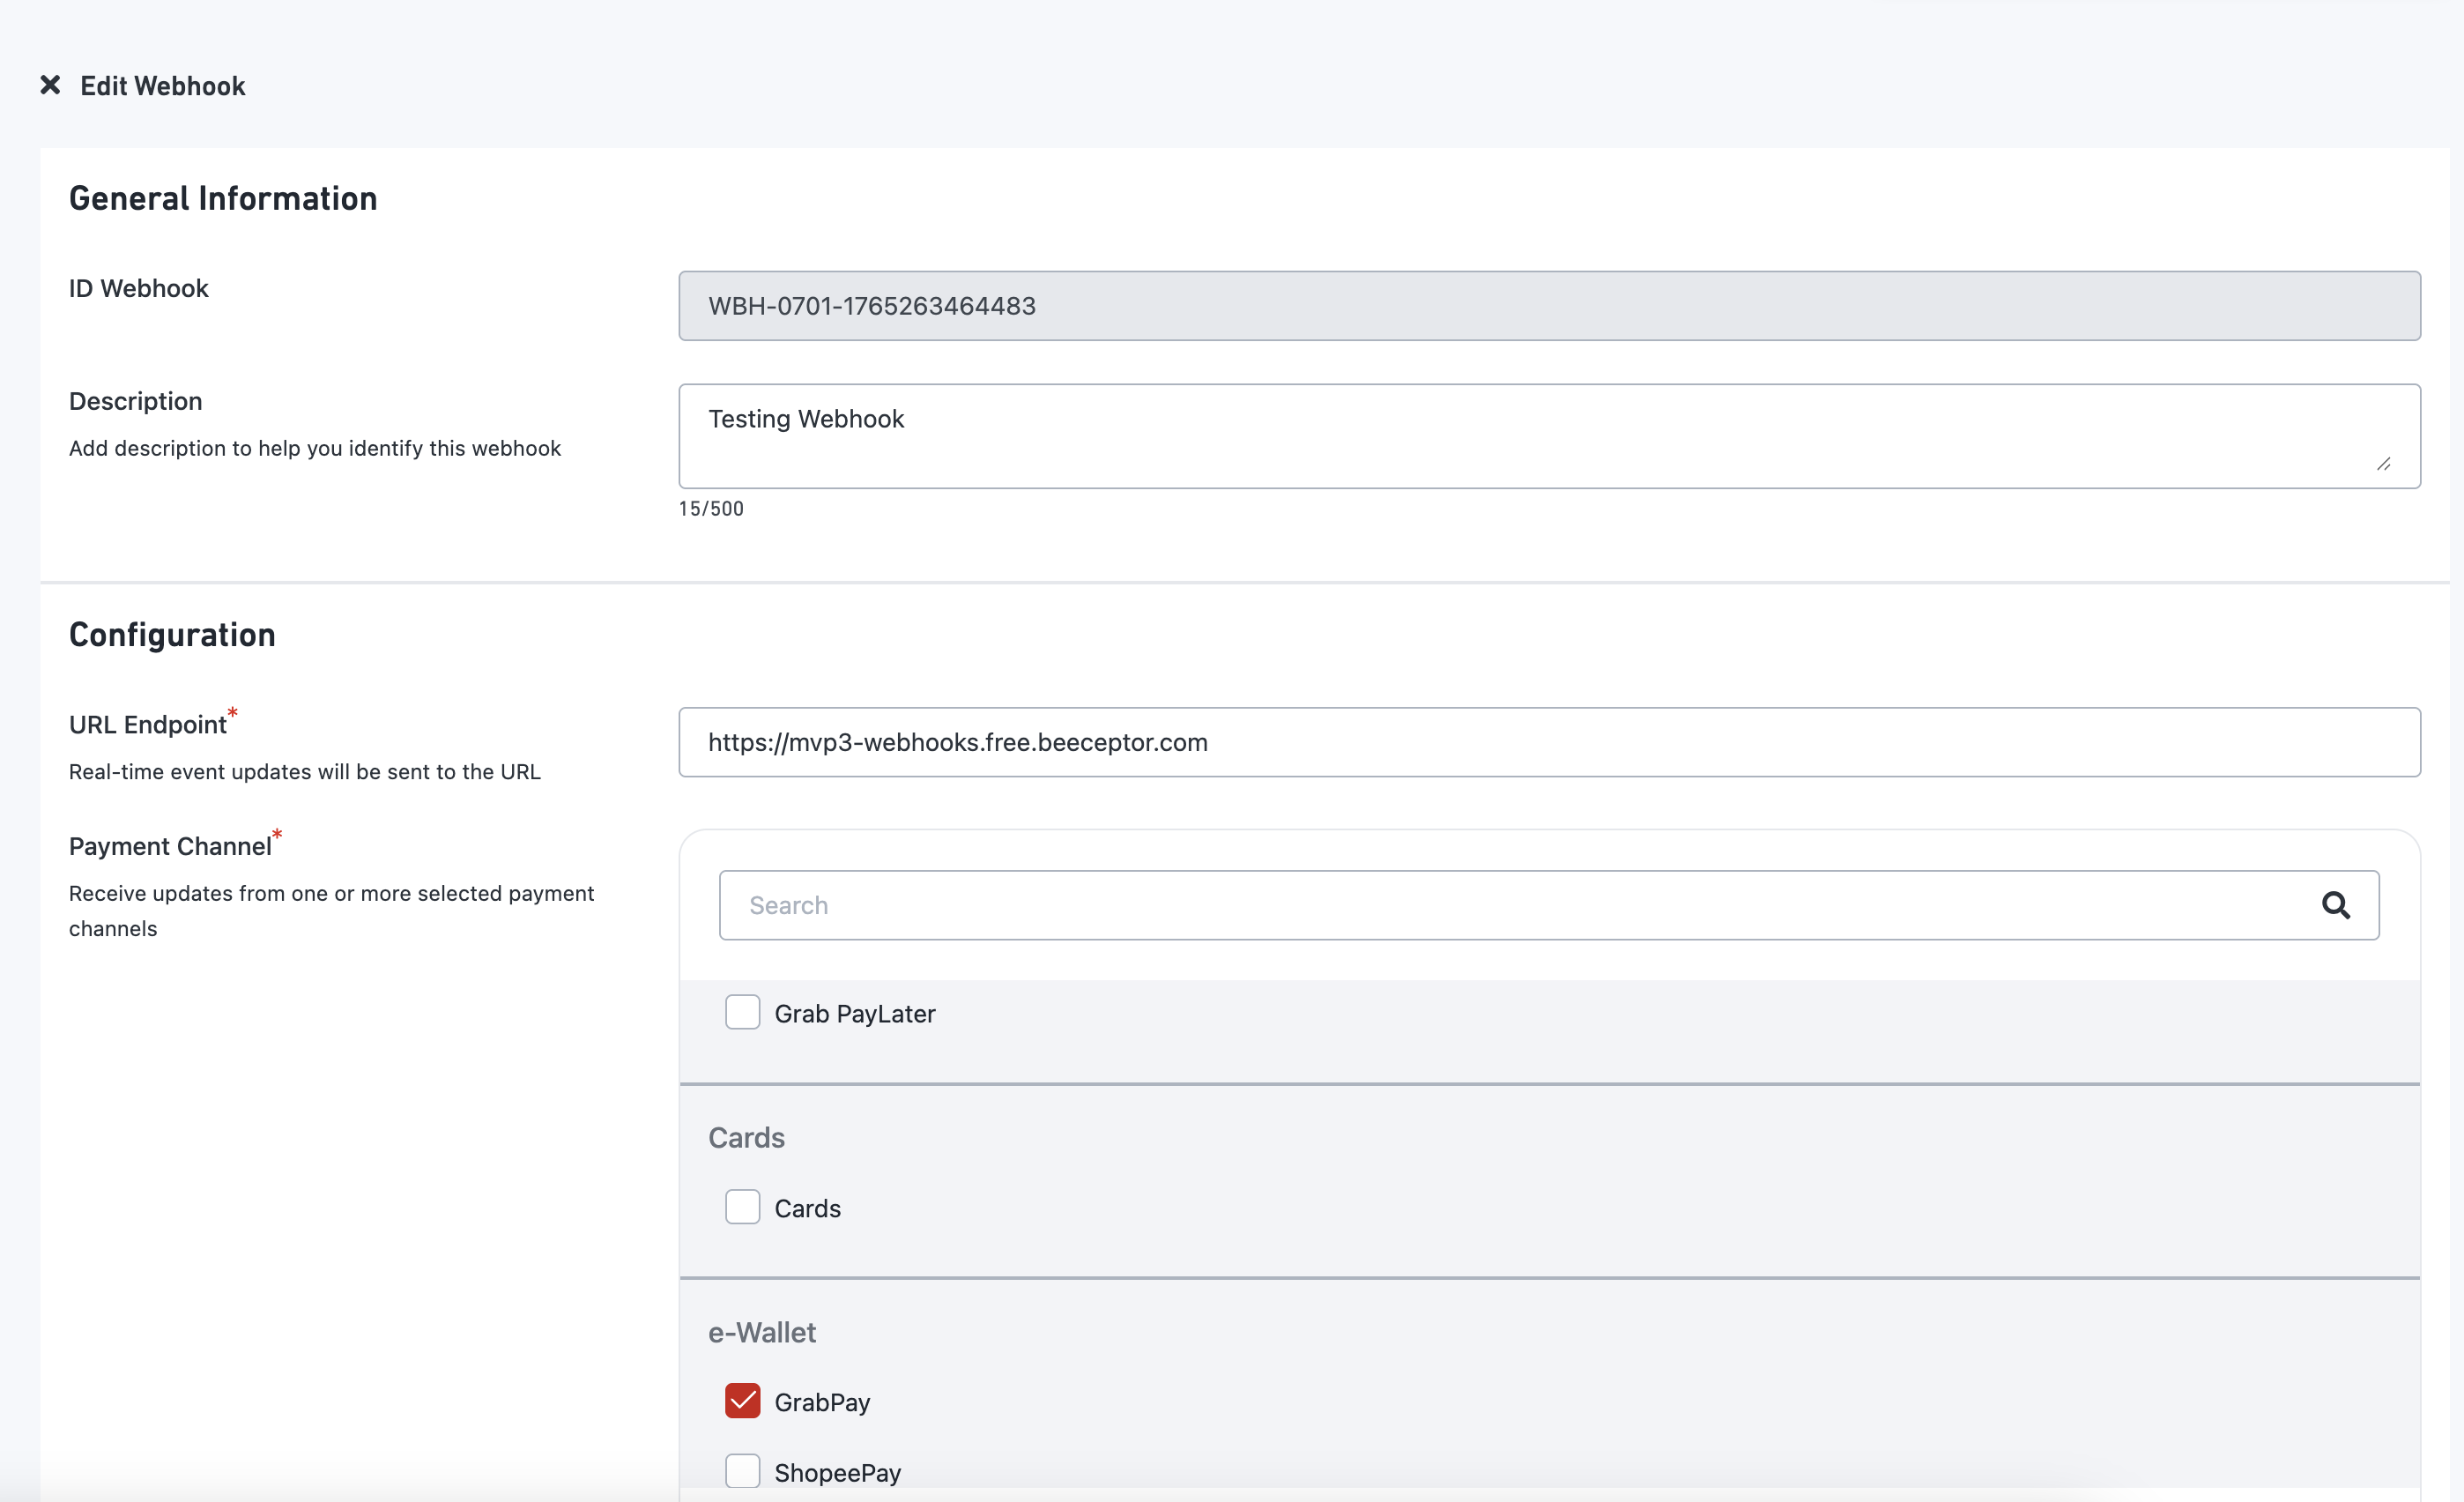Click the search magnifier icon
The image size is (2464, 1502).
[2335, 905]
